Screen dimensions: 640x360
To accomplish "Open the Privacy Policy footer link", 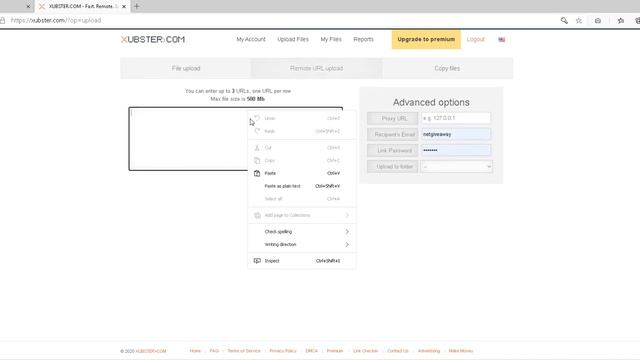I will pos(283,351).
